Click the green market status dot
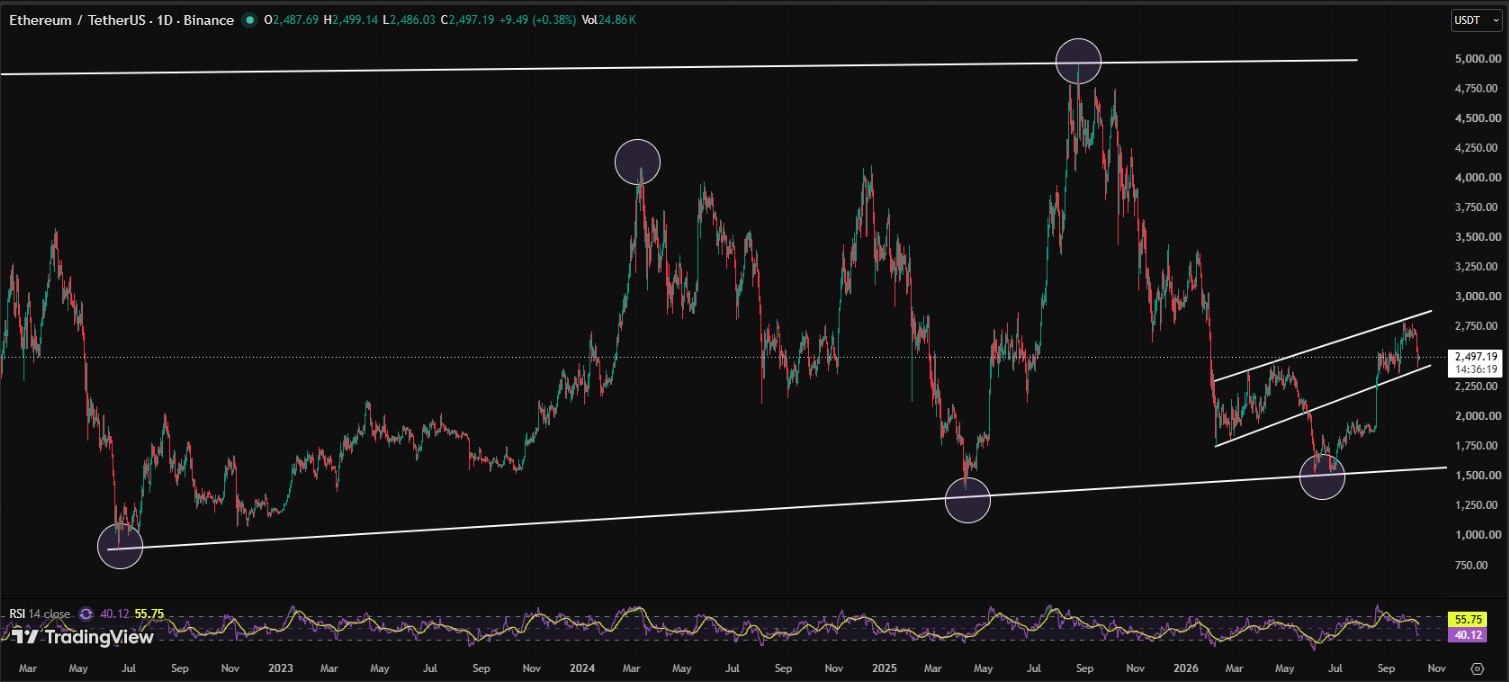This screenshot has width=1509, height=682. coord(248,20)
